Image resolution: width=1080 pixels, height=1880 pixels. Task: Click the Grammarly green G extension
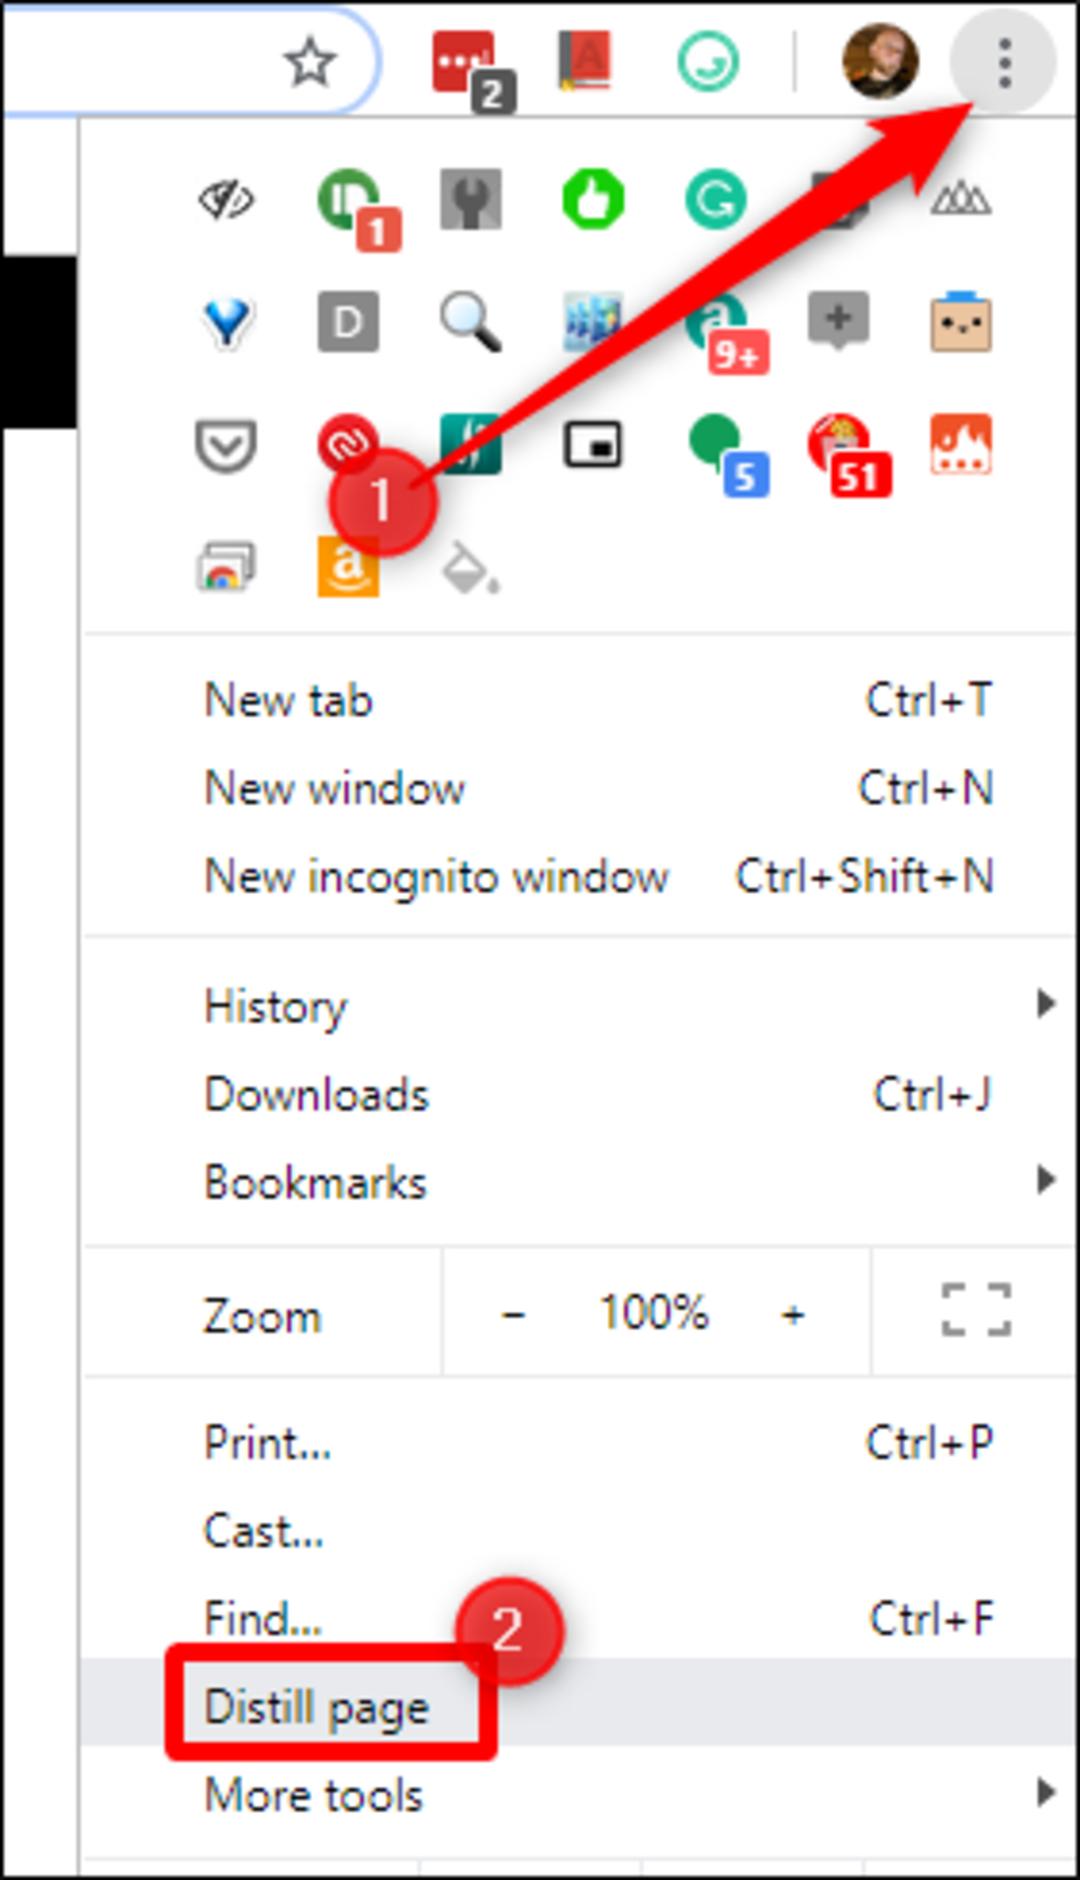[x=715, y=199]
